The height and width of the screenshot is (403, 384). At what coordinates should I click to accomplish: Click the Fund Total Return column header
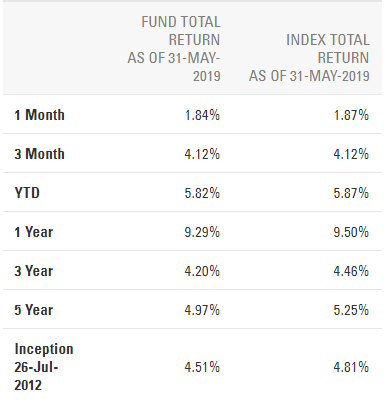[x=174, y=49]
